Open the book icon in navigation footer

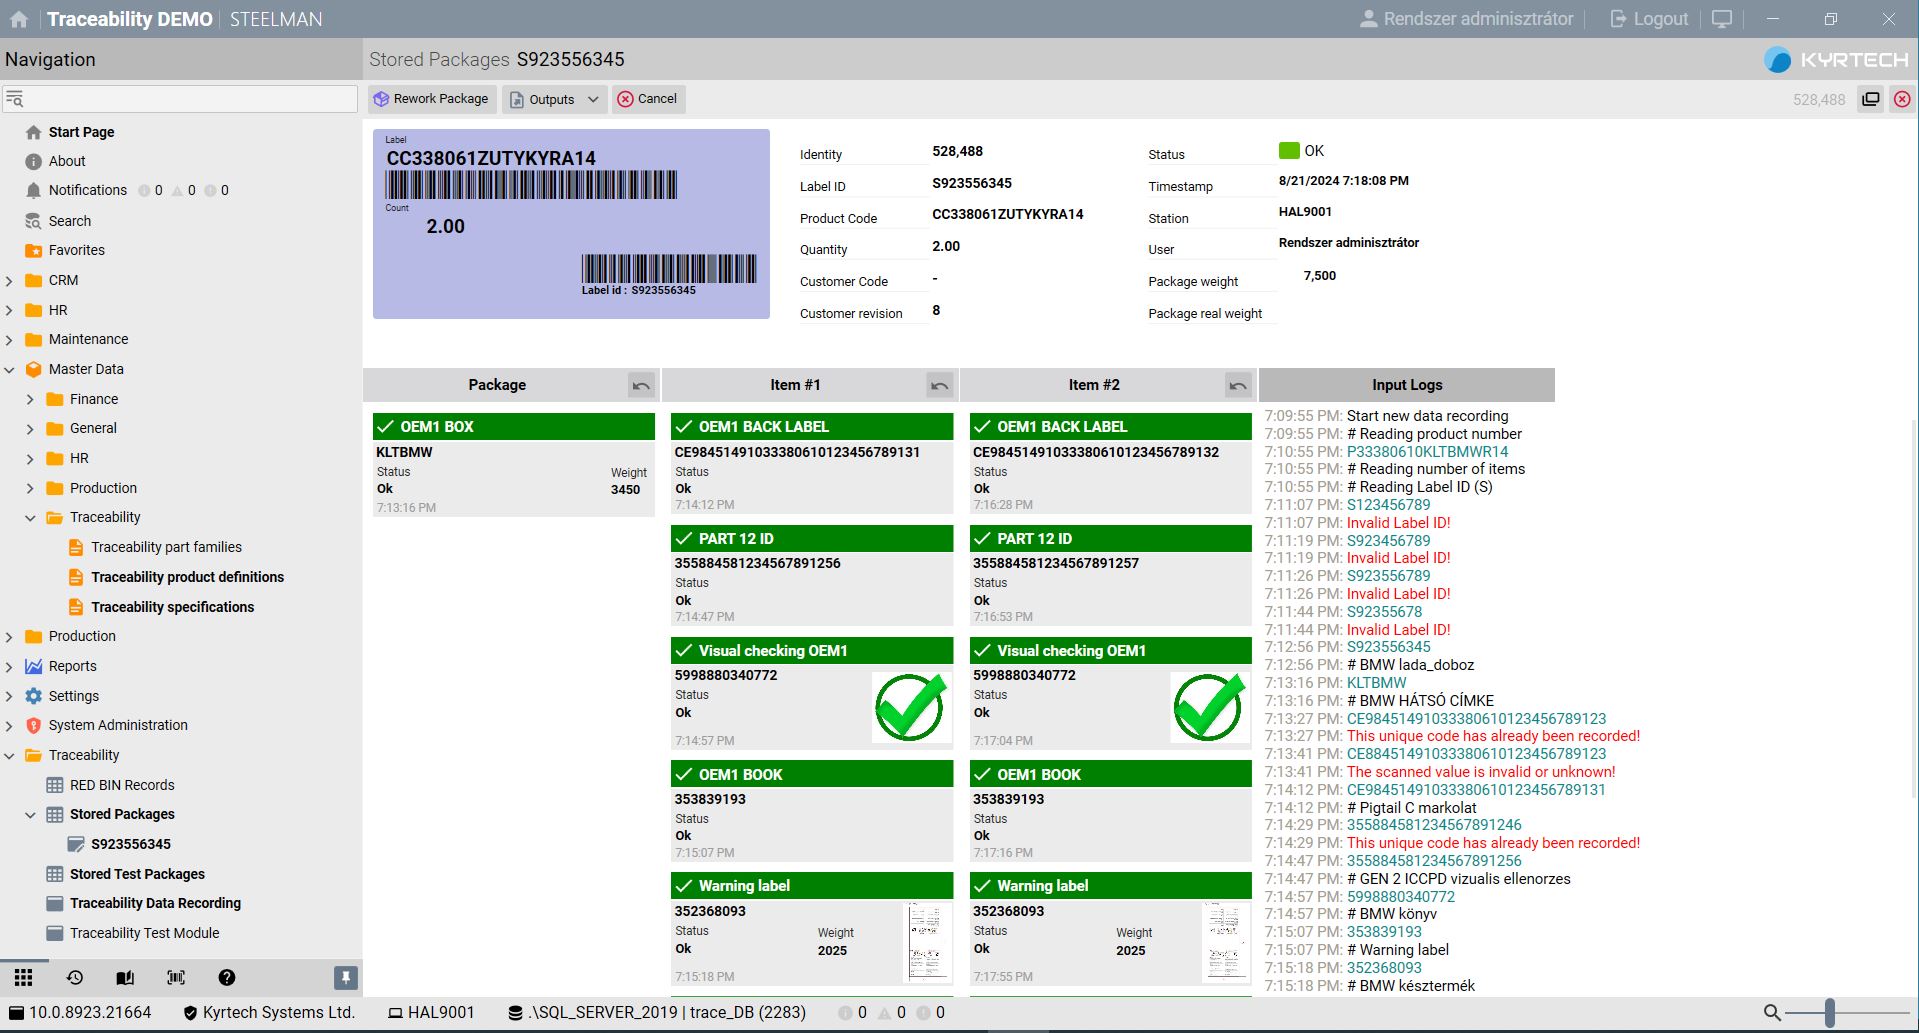(125, 977)
